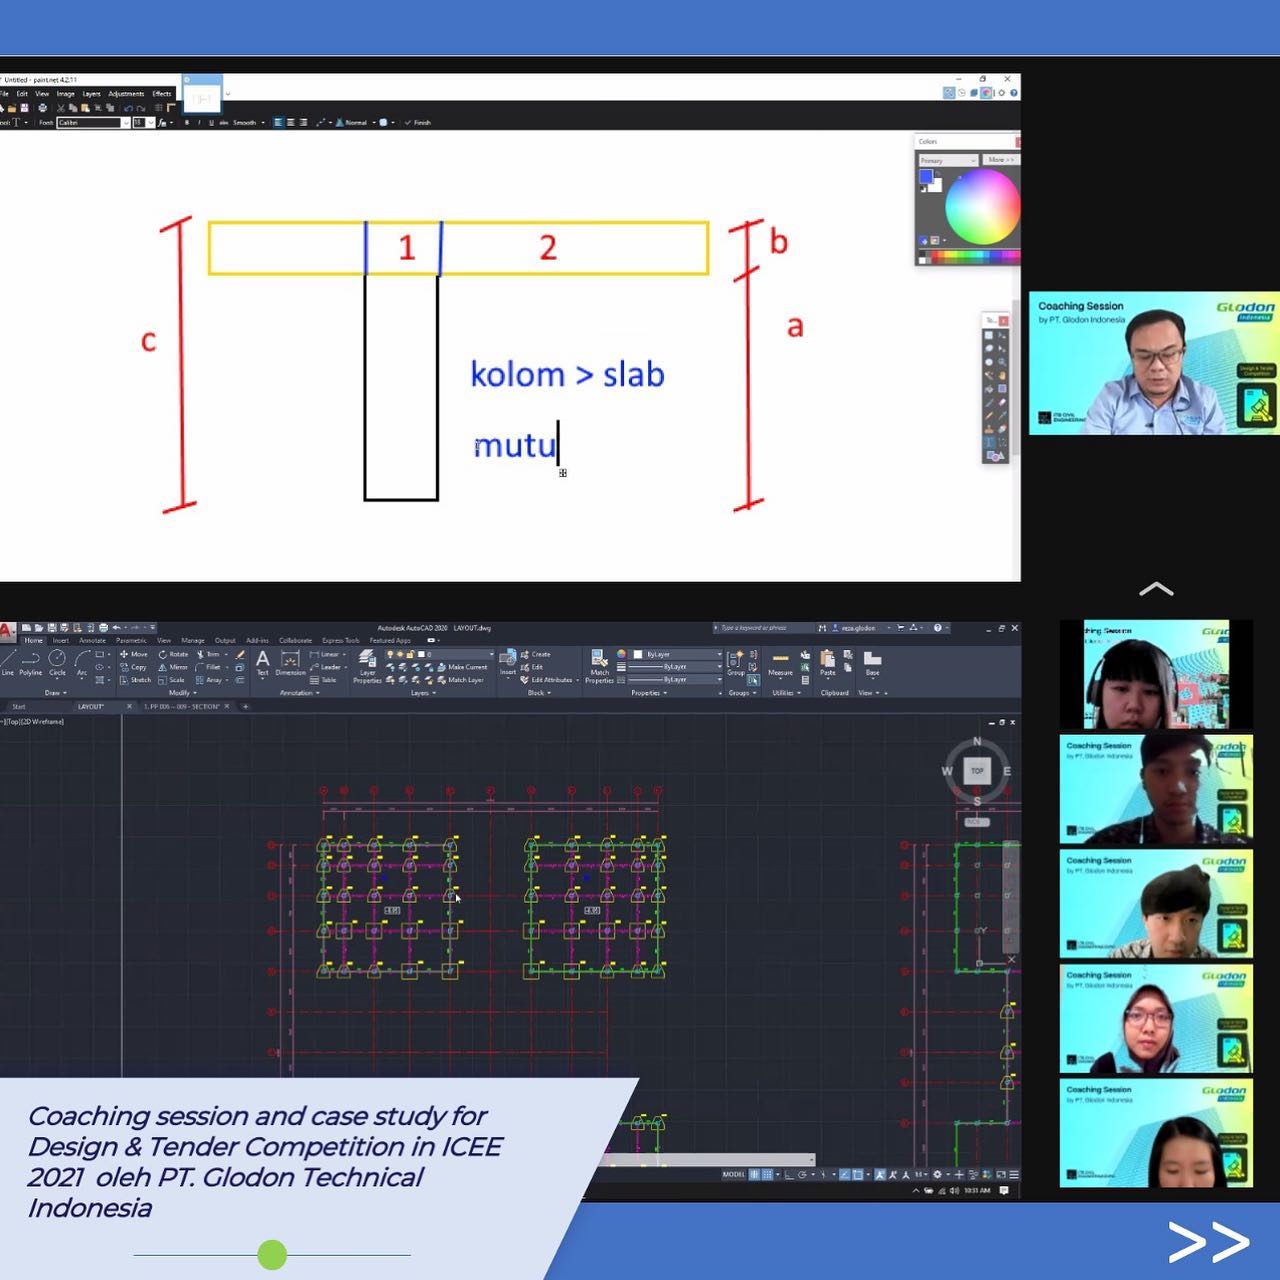Image resolution: width=1280 pixels, height=1280 pixels.
Task: Click the Base view icon
Action: (x=872, y=662)
